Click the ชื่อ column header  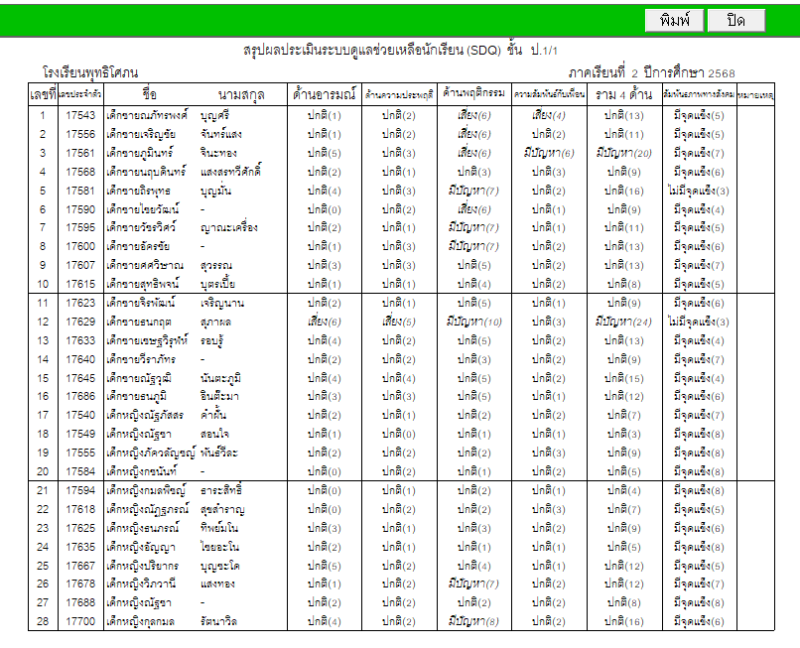[150, 94]
